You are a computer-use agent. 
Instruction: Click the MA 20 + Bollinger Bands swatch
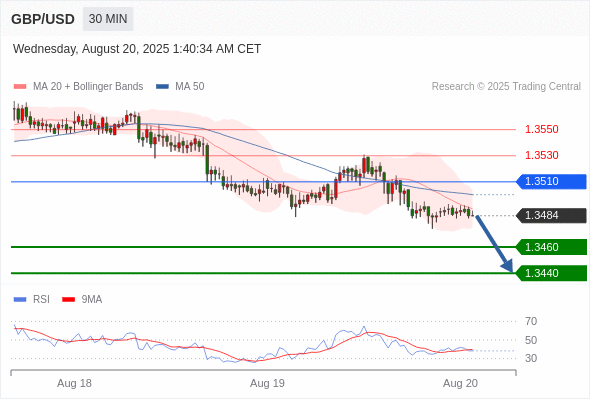[20, 87]
